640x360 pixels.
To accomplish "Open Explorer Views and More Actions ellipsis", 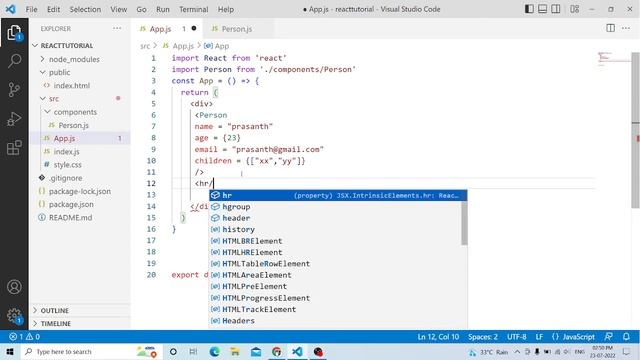I will (x=117, y=29).
